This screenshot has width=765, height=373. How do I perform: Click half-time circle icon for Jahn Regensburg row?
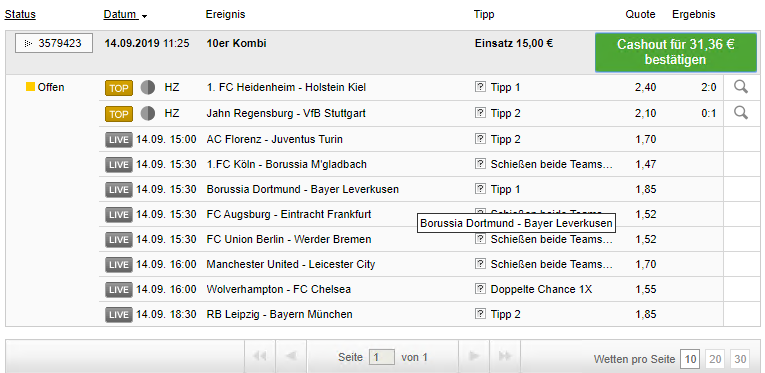[148, 114]
